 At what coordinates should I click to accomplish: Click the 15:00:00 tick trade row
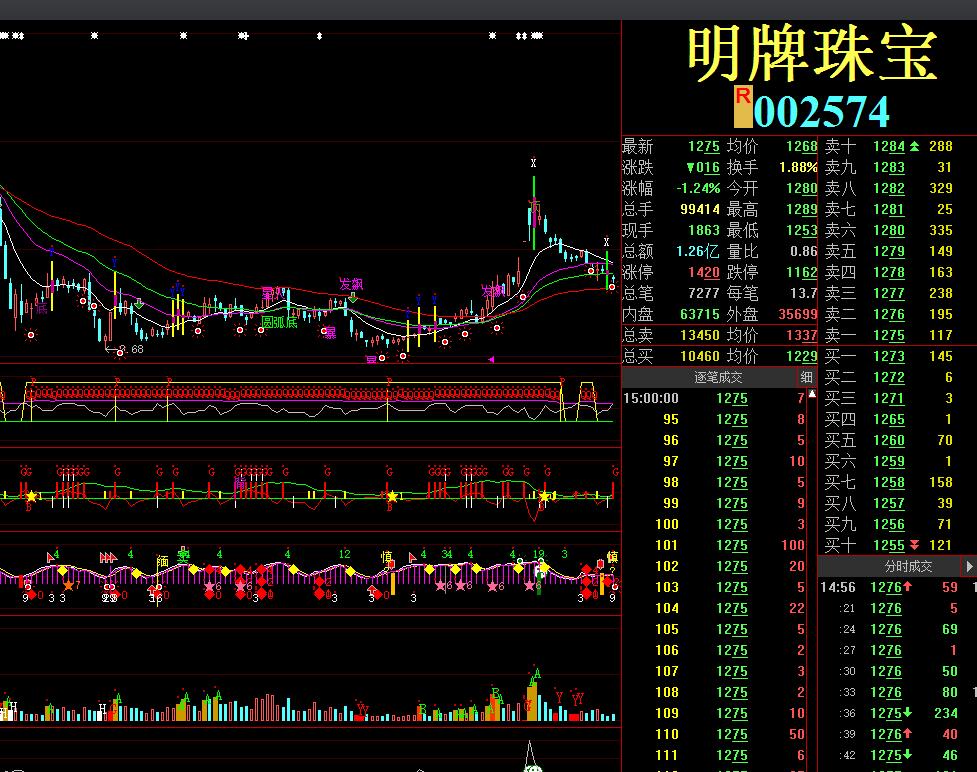[x=715, y=398]
